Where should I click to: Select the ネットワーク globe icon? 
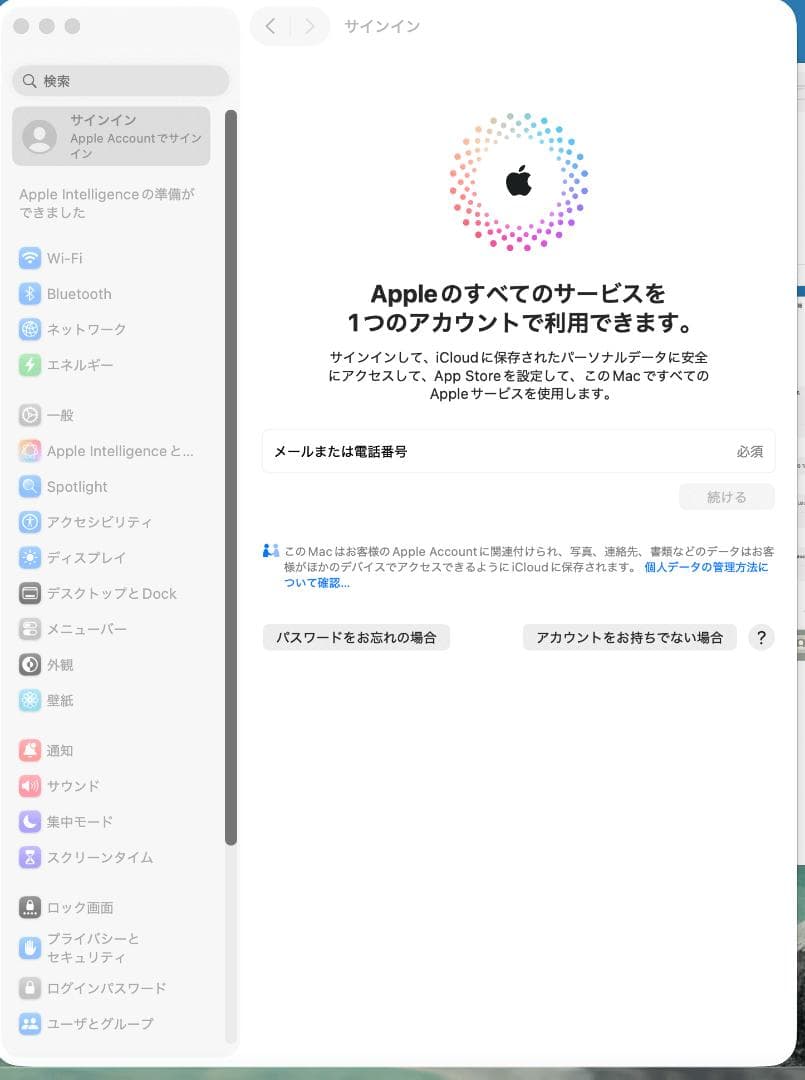click(x=30, y=329)
